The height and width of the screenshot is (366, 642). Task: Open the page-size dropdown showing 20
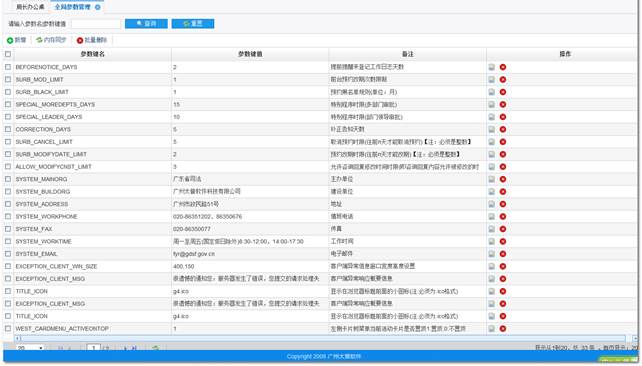30,348
